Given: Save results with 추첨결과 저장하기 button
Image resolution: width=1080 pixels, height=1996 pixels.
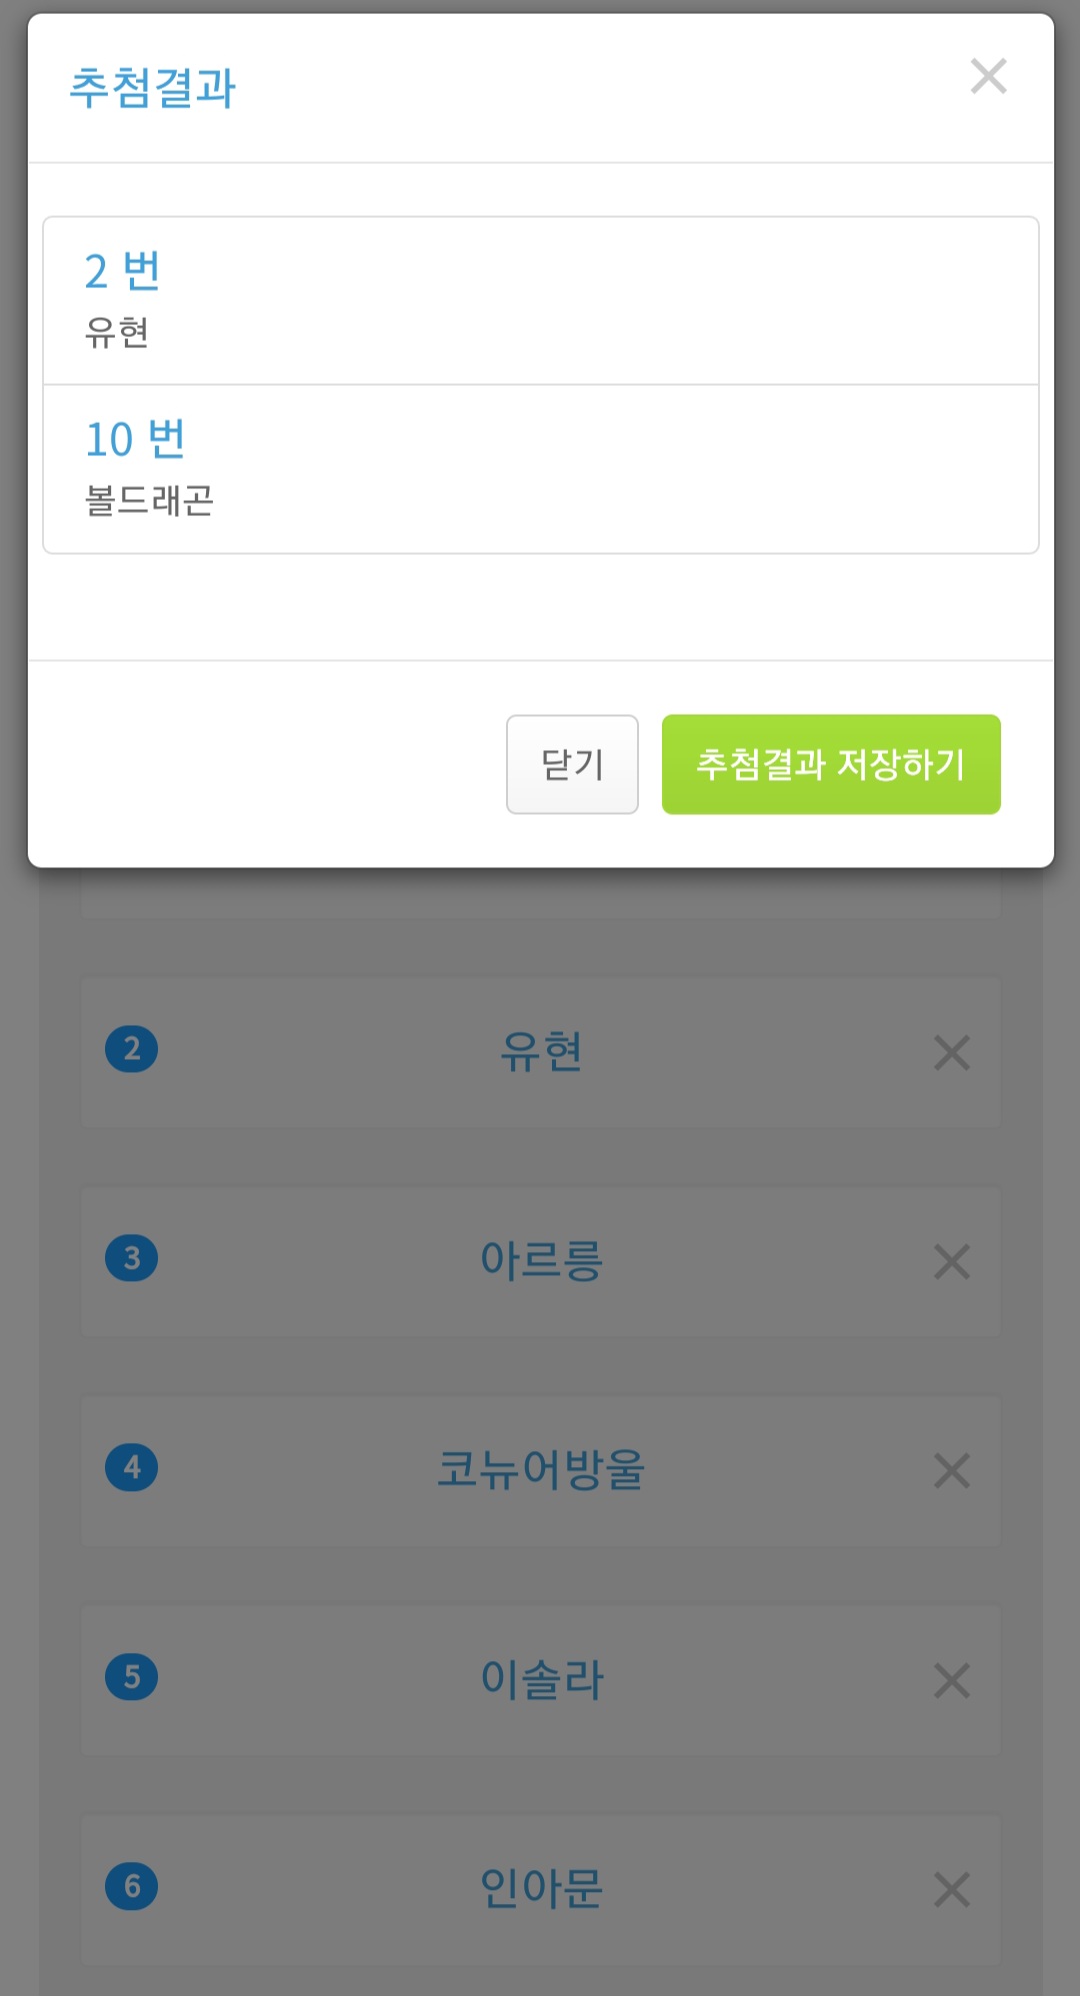Looking at the screenshot, I should 831,764.
